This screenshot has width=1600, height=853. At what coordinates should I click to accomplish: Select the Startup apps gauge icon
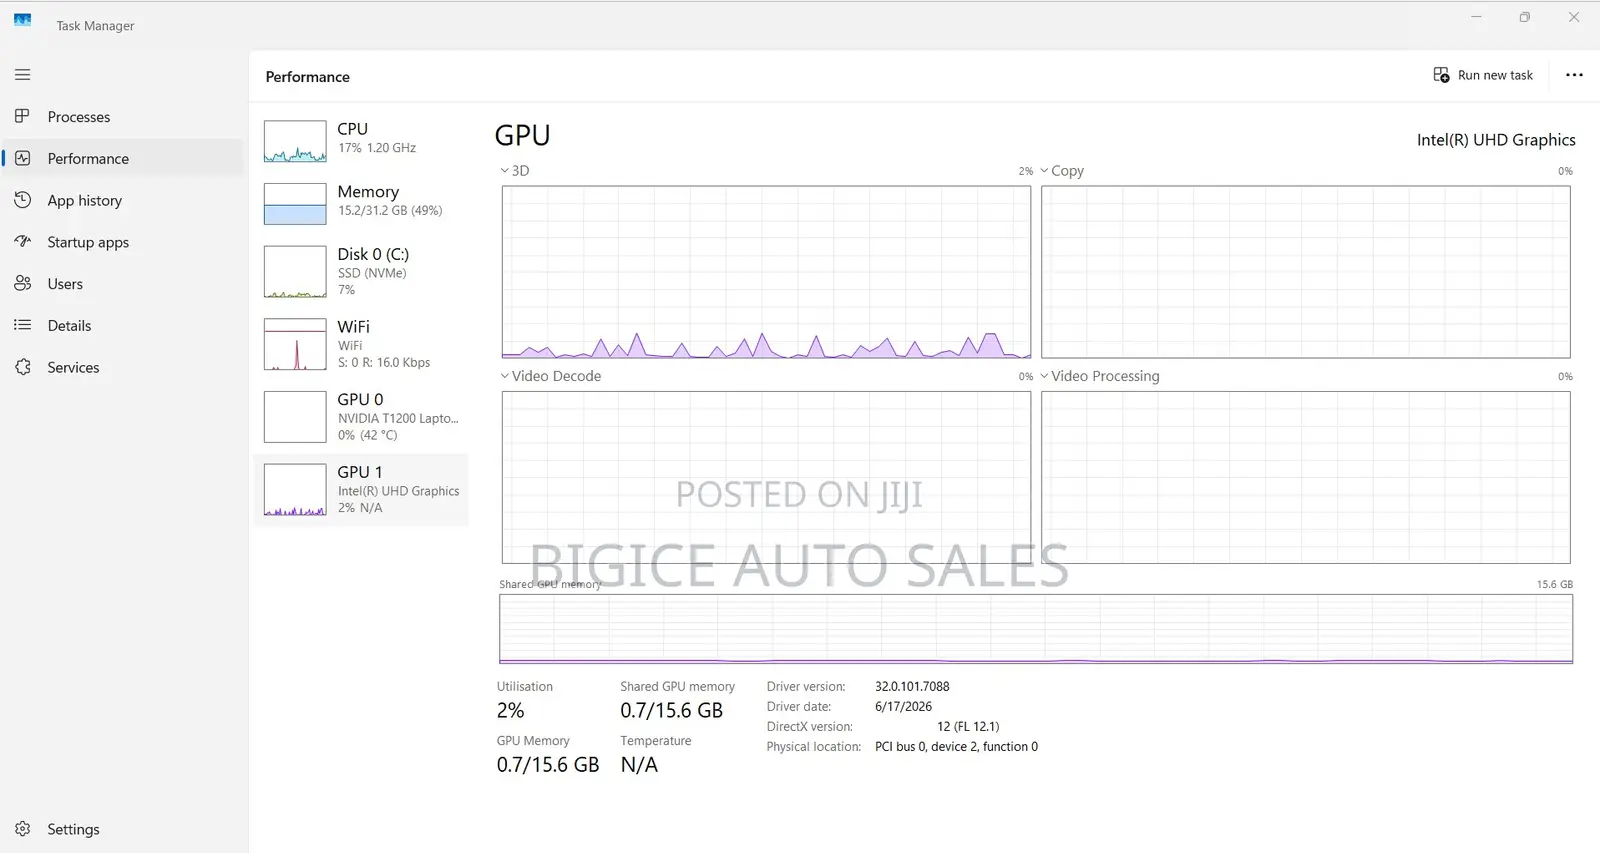(22, 242)
